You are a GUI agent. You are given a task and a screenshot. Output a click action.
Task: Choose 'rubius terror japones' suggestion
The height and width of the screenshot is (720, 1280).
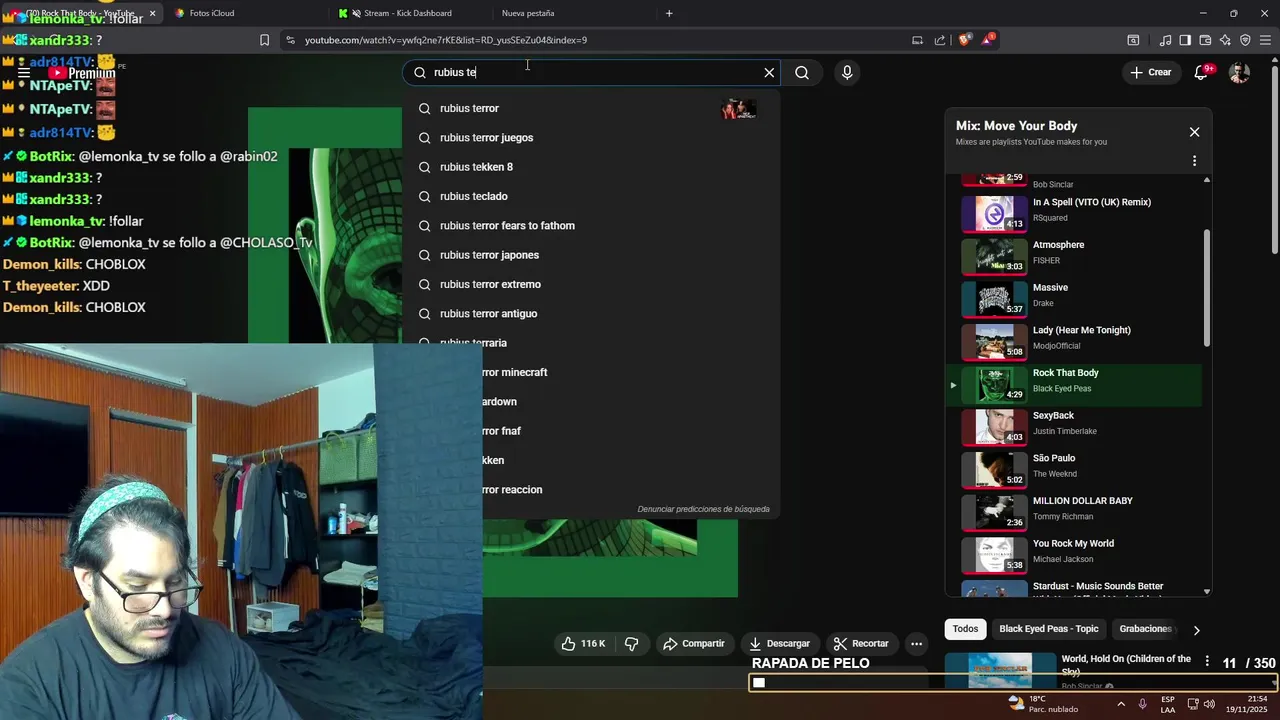pos(590,255)
